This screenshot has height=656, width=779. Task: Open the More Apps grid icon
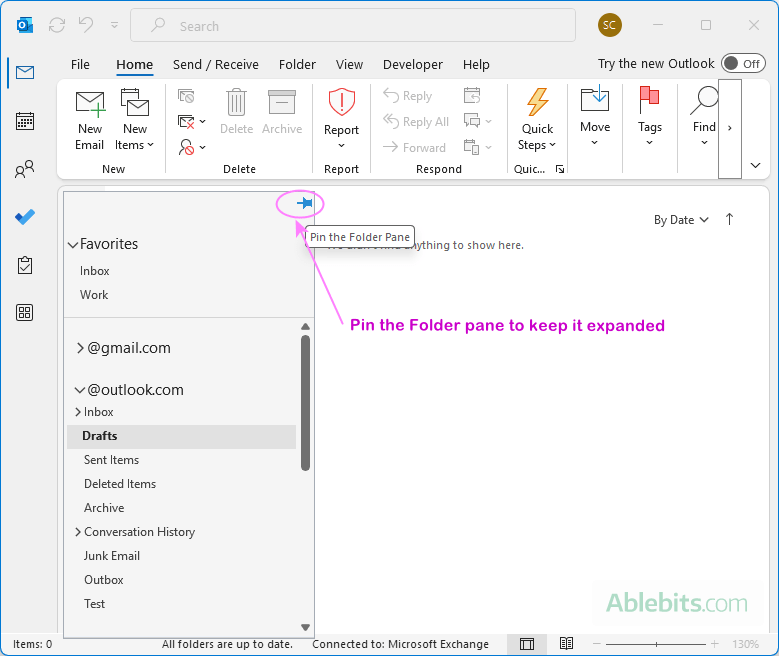(25, 313)
